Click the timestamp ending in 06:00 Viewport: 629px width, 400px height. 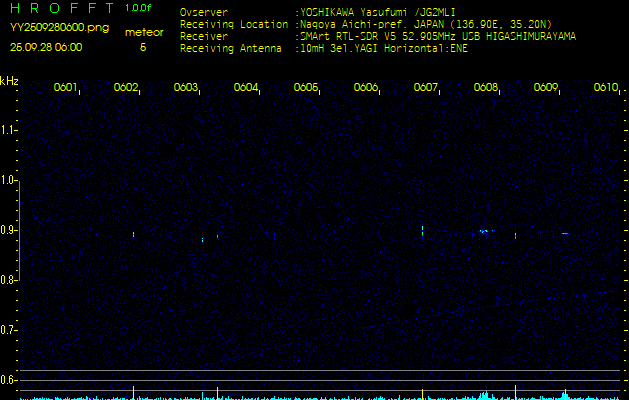[x=46, y=47]
